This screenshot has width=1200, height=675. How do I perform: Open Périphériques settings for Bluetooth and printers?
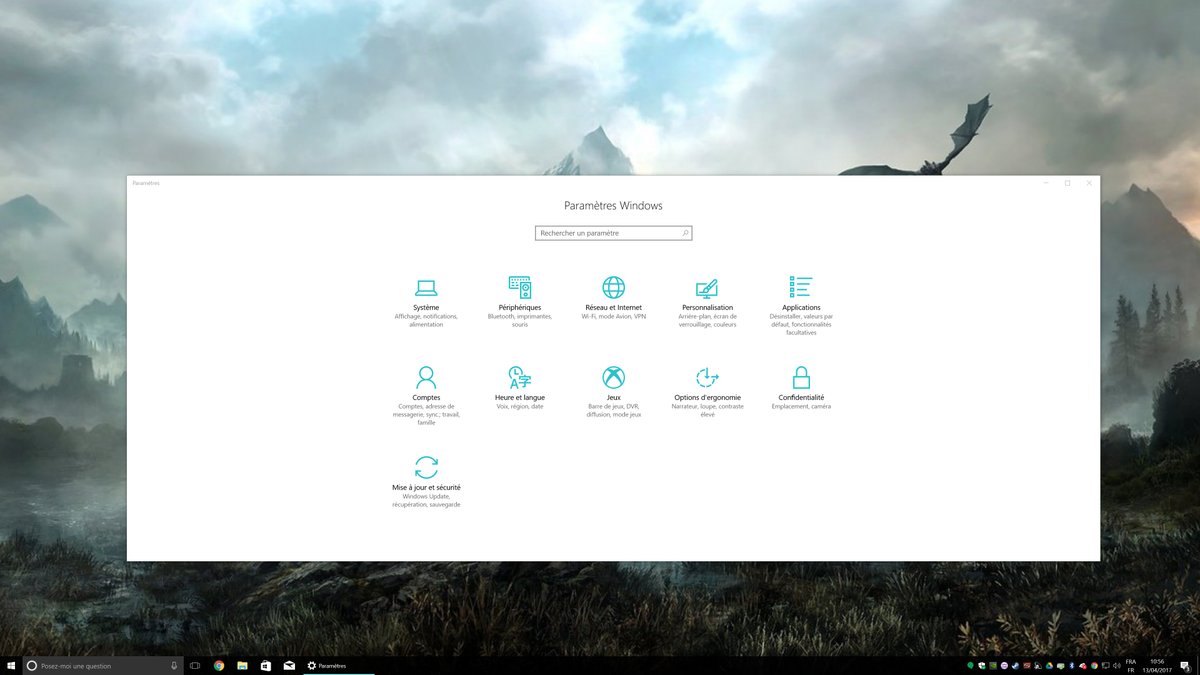pyautogui.click(x=519, y=295)
